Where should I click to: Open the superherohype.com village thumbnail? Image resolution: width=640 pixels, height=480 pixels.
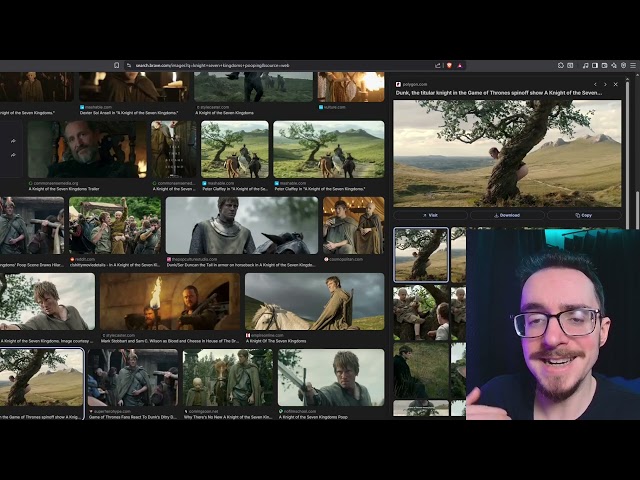click(x=133, y=378)
